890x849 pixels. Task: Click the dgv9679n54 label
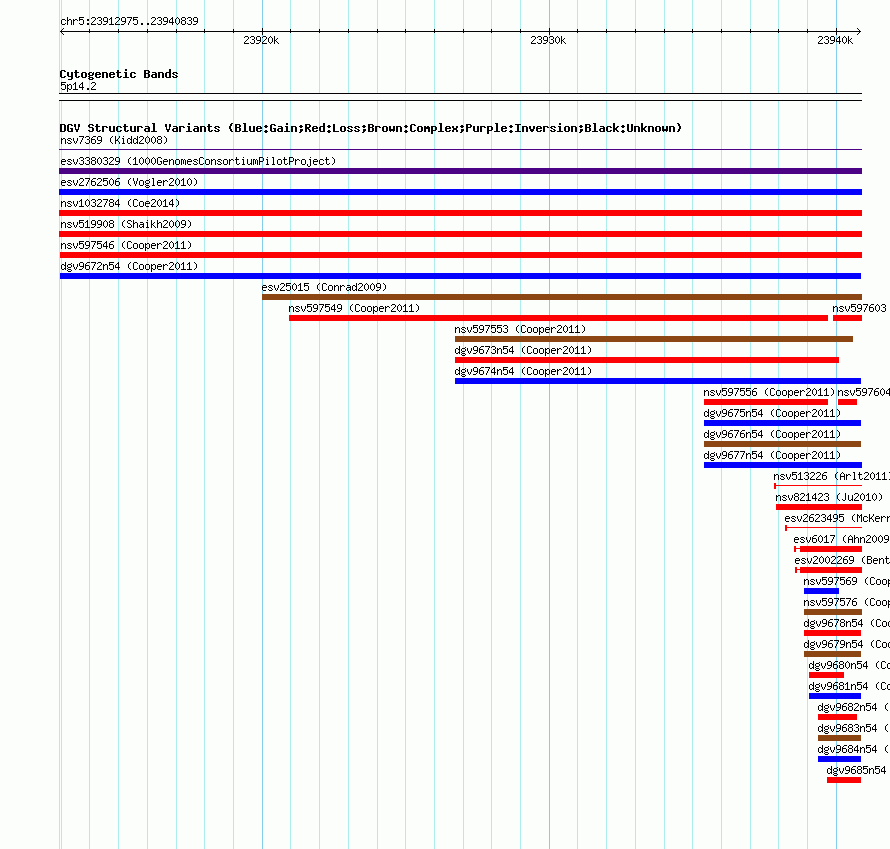point(846,644)
